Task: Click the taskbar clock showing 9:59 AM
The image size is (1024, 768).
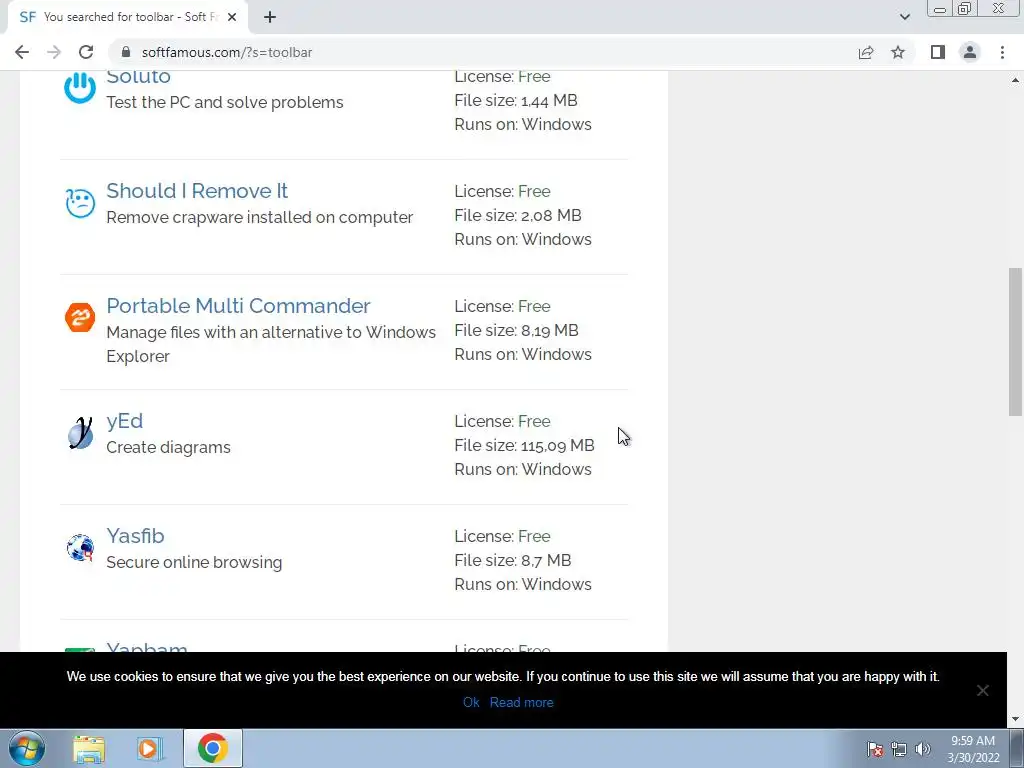Action: (973, 749)
